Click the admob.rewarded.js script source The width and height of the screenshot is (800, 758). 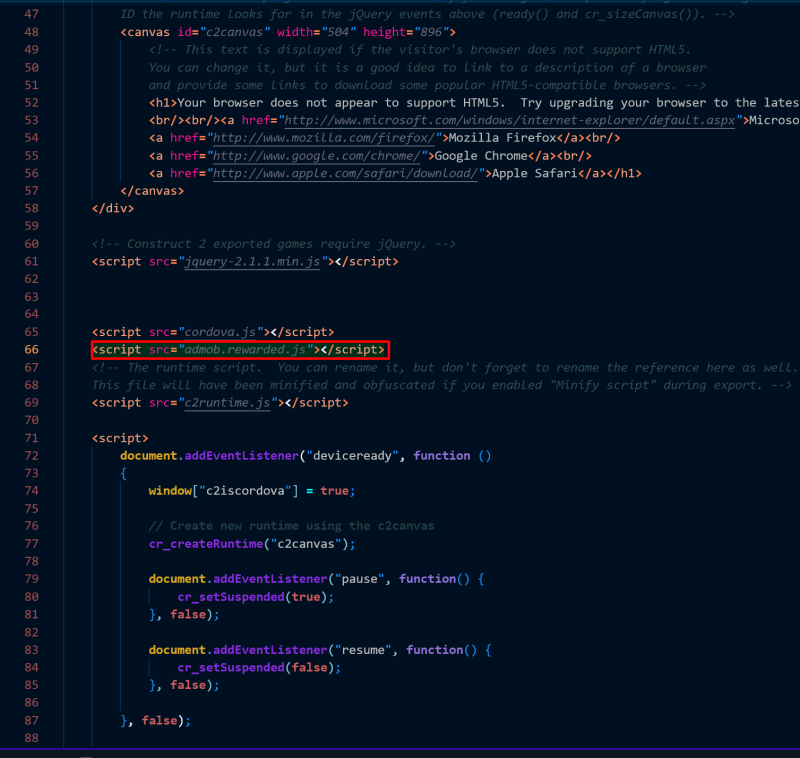coord(245,349)
